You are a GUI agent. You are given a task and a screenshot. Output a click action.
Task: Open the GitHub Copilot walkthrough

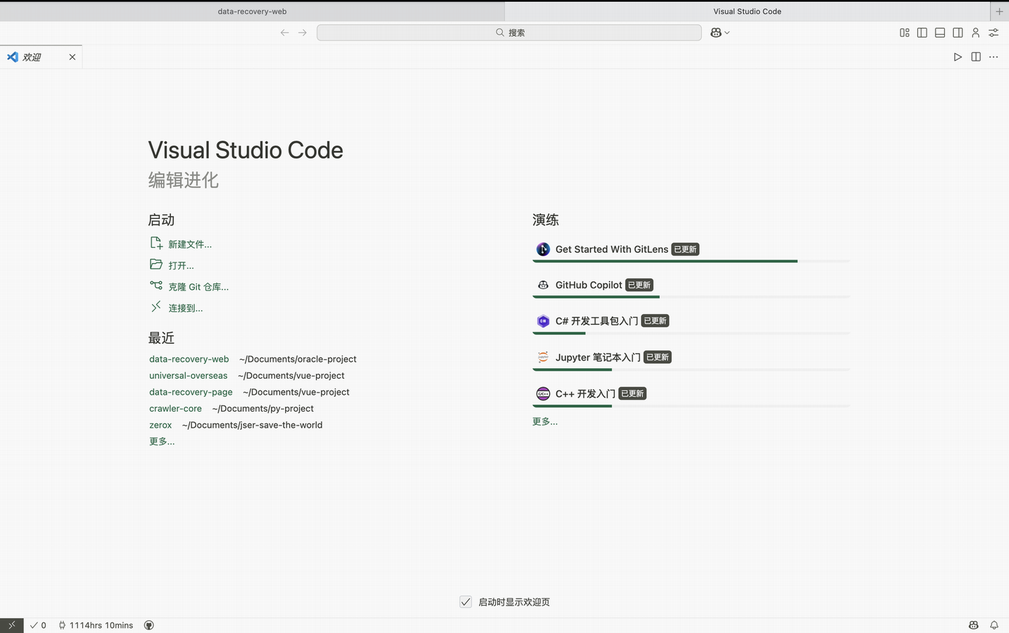coord(691,286)
